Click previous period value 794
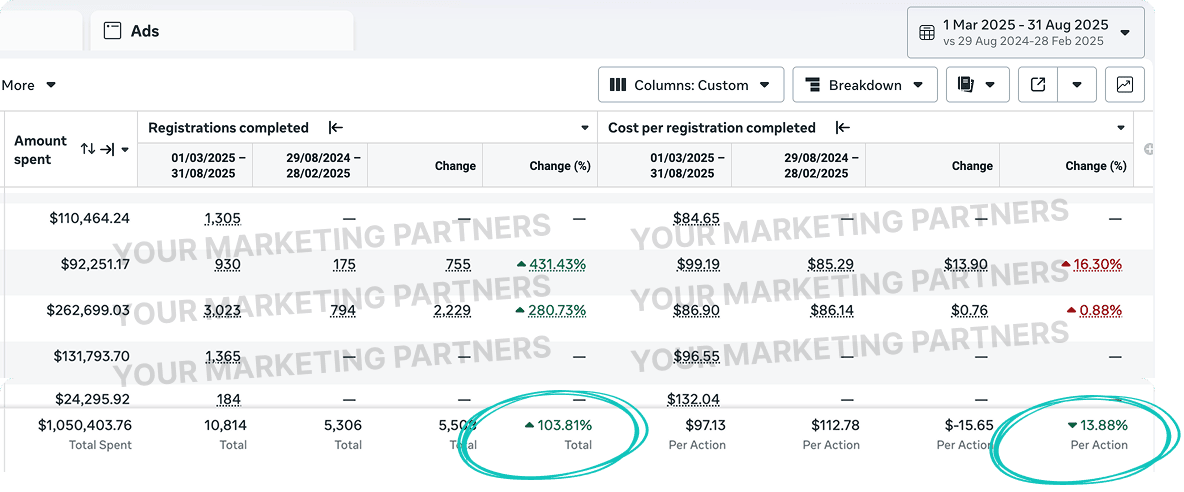Screen dimensions: 1184x492 343,311
